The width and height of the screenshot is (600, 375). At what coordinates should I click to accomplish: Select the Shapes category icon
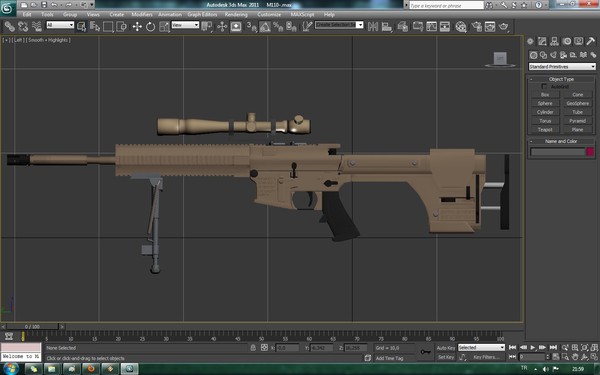543,55
